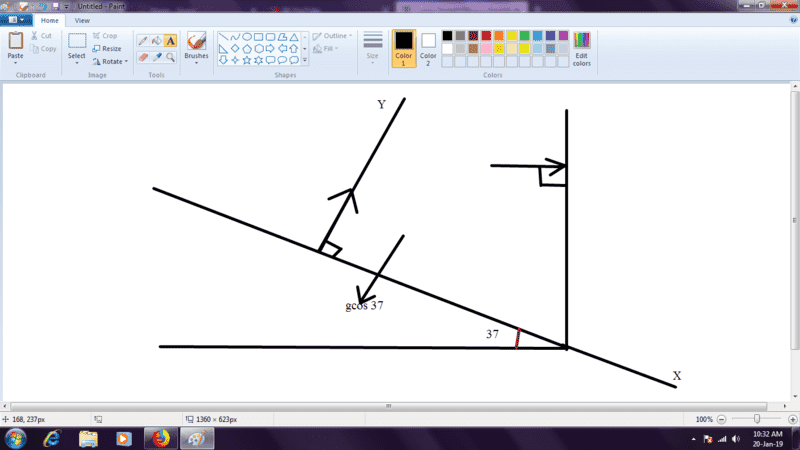
Task: Click the Resize button
Action: point(106,48)
